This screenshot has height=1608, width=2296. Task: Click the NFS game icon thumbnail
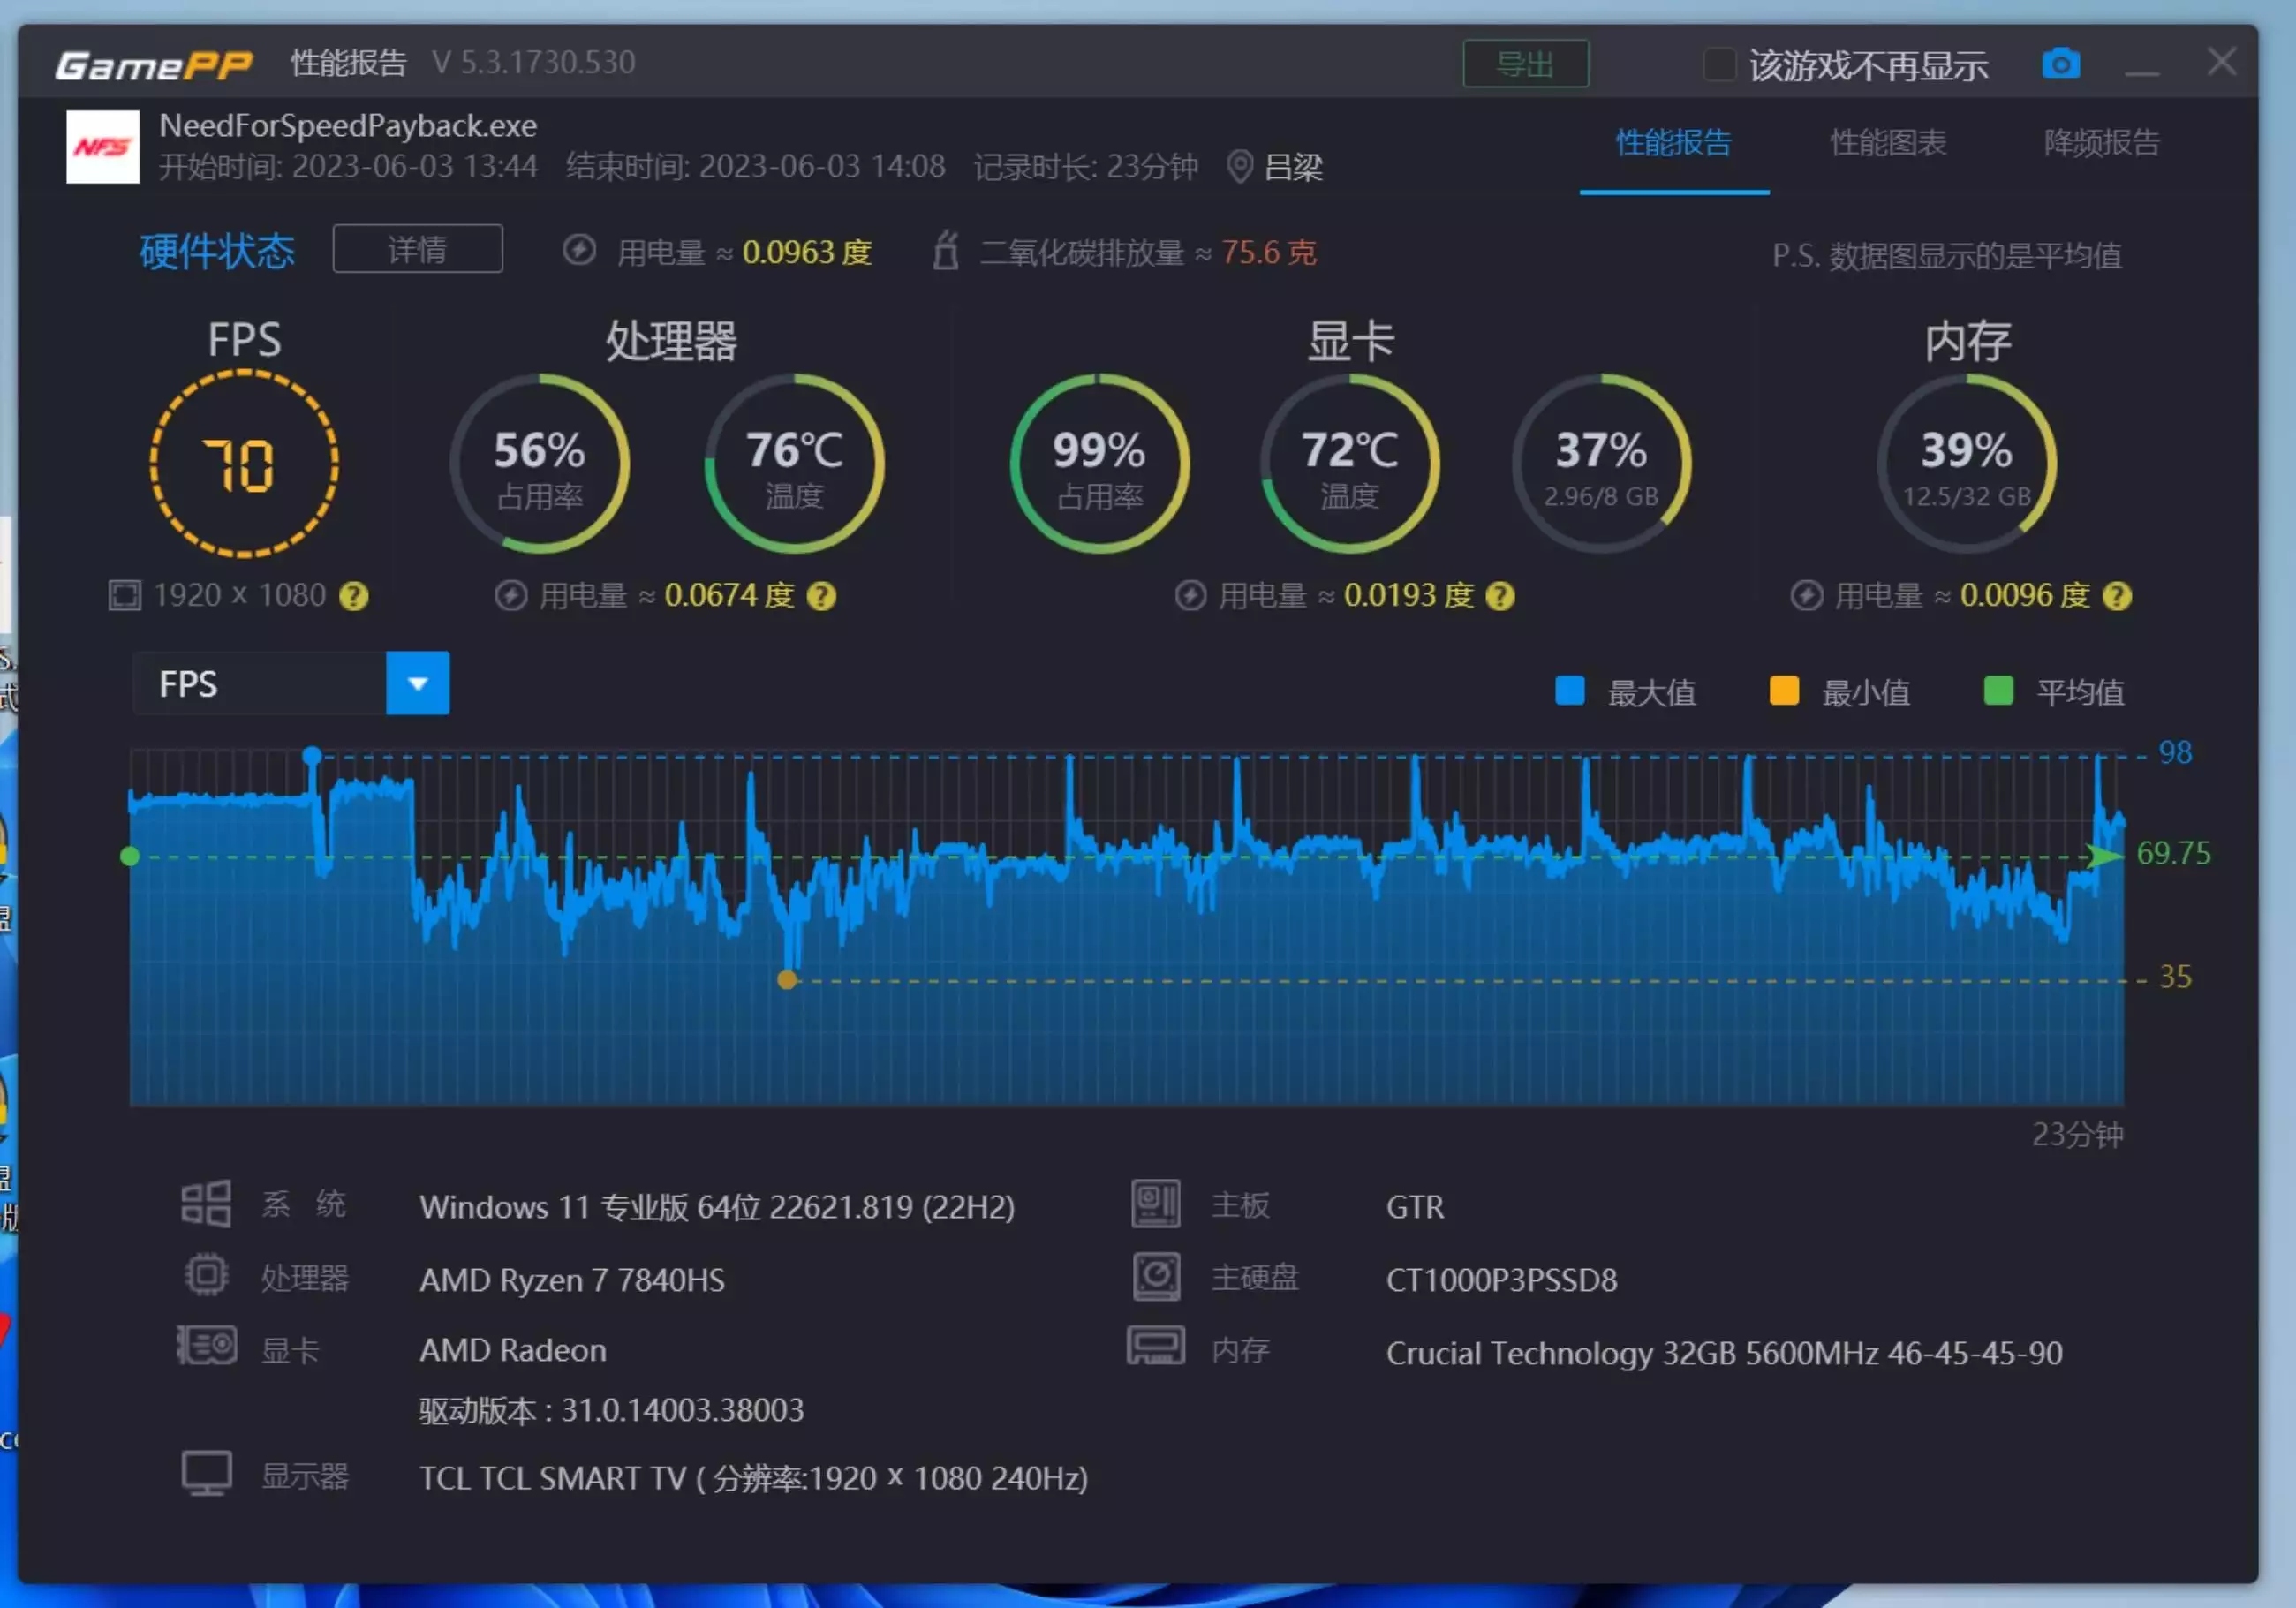click(x=103, y=147)
